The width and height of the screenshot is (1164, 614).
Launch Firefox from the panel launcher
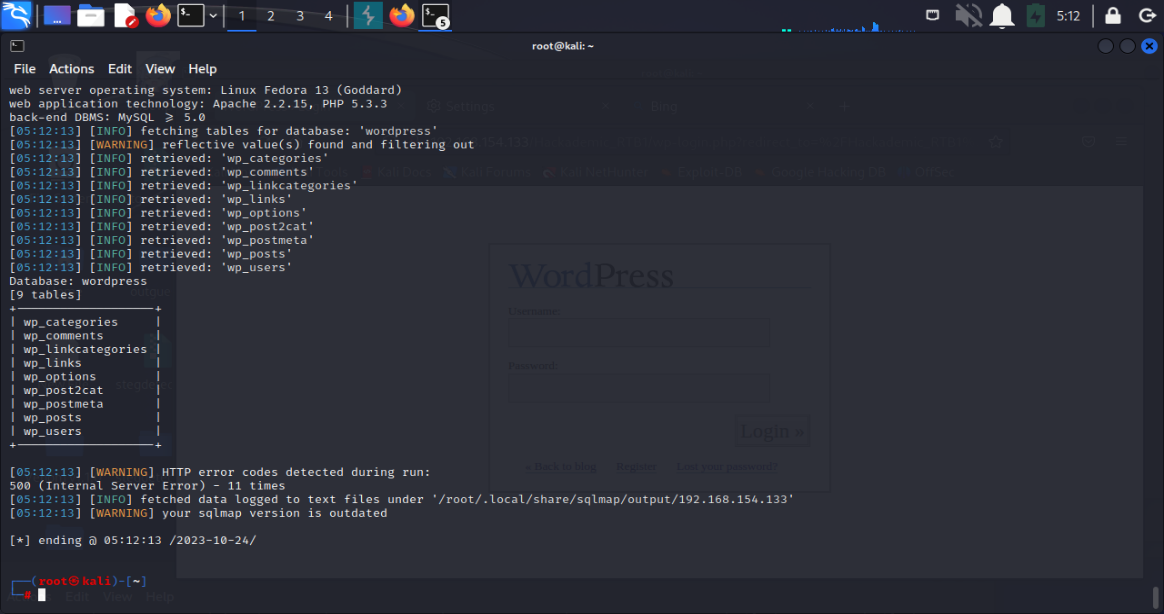pos(158,16)
